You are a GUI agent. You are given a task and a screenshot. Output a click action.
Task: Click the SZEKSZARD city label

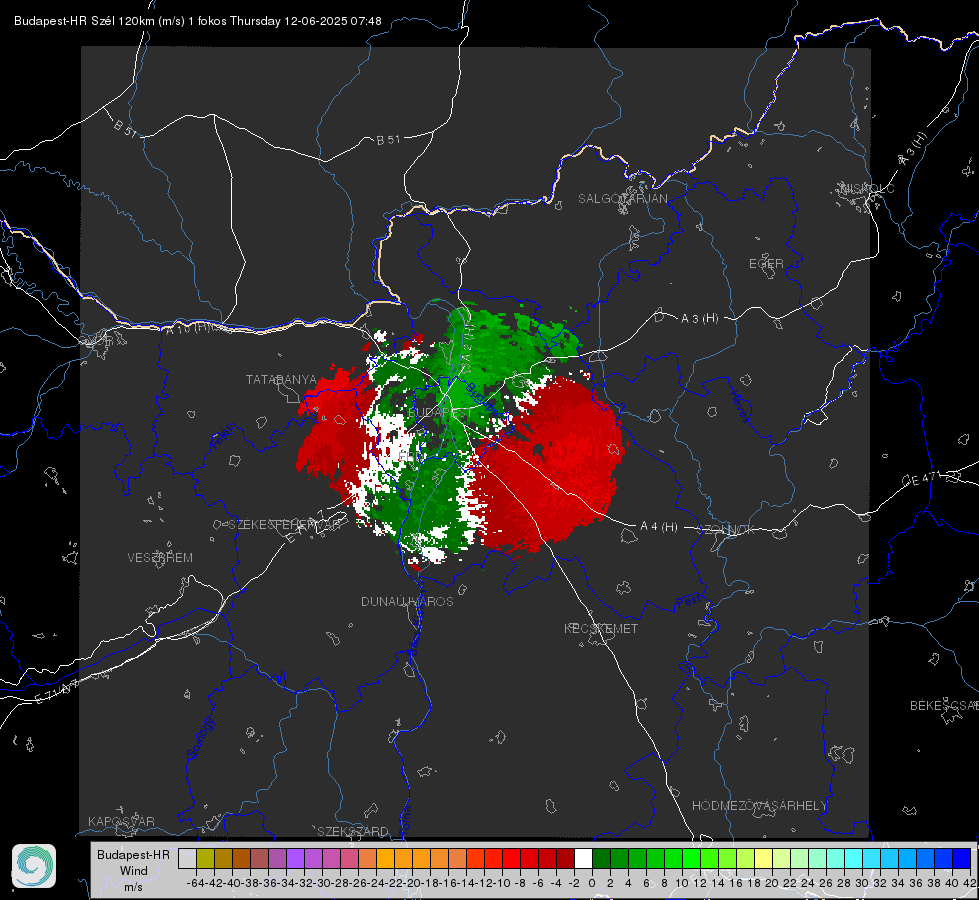(x=353, y=831)
